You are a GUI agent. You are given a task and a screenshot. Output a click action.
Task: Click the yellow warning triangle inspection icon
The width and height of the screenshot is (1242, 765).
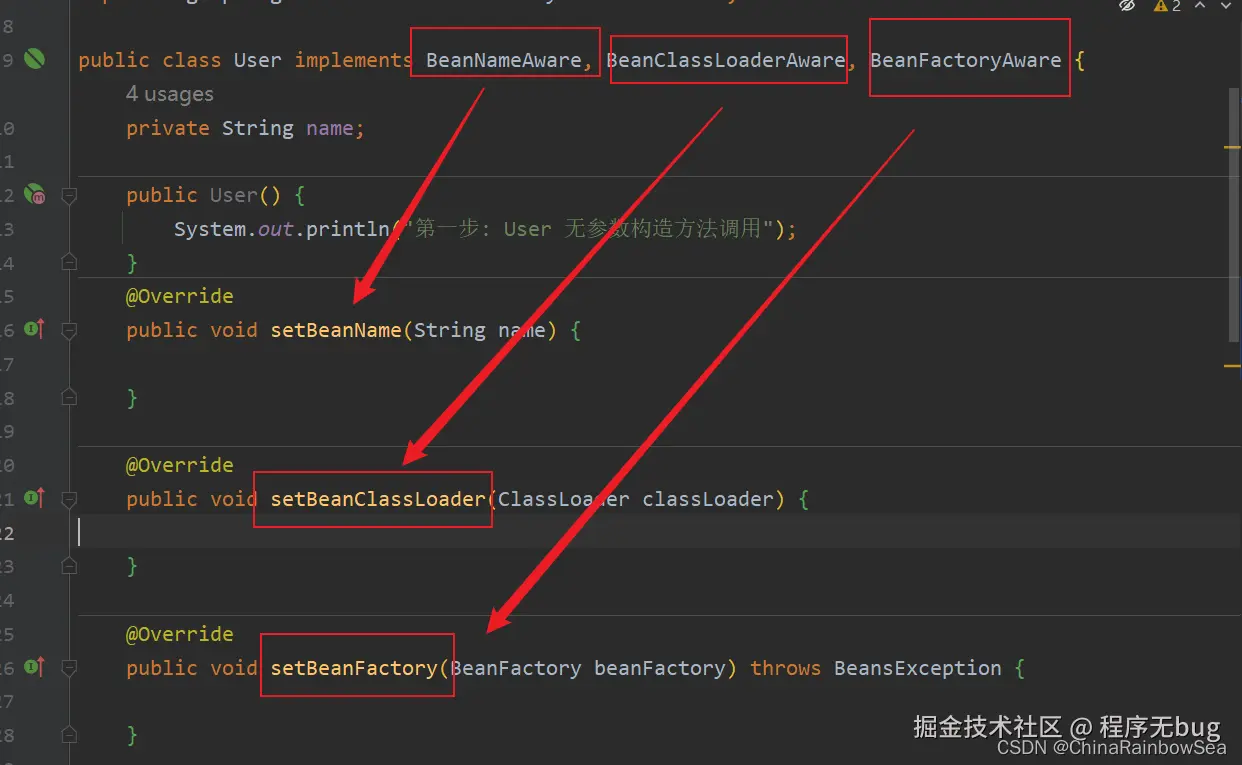click(1160, 5)
